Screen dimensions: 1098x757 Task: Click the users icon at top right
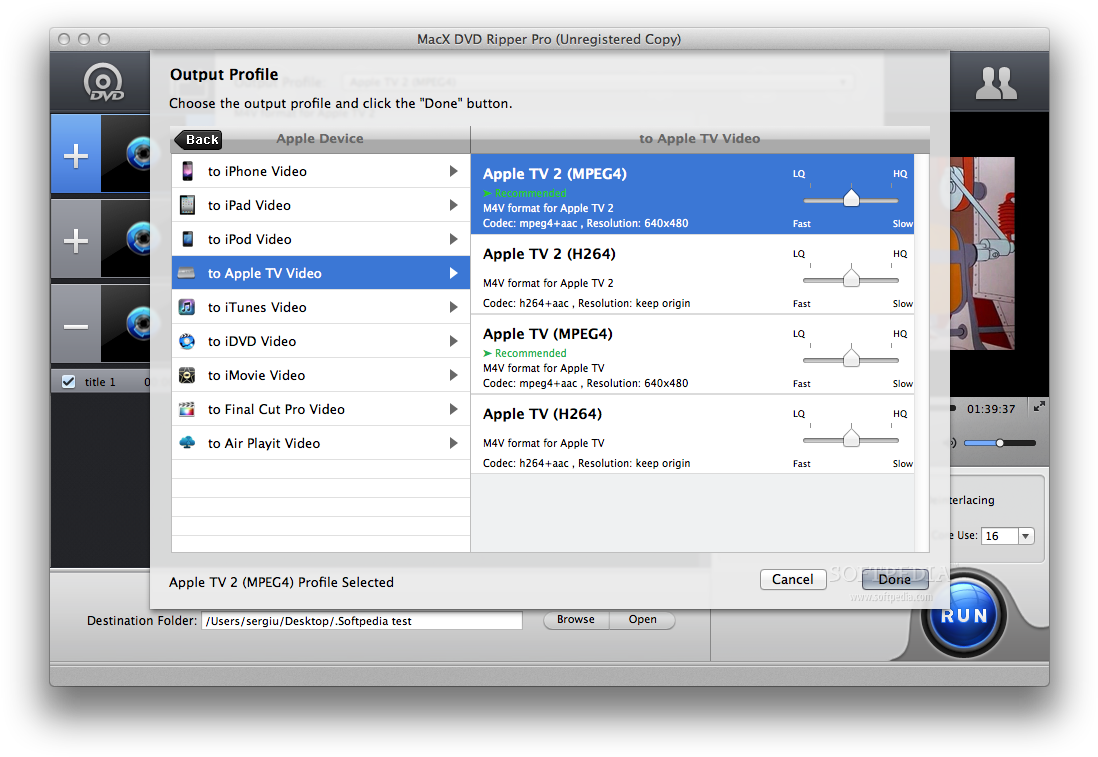coord(996,83)
